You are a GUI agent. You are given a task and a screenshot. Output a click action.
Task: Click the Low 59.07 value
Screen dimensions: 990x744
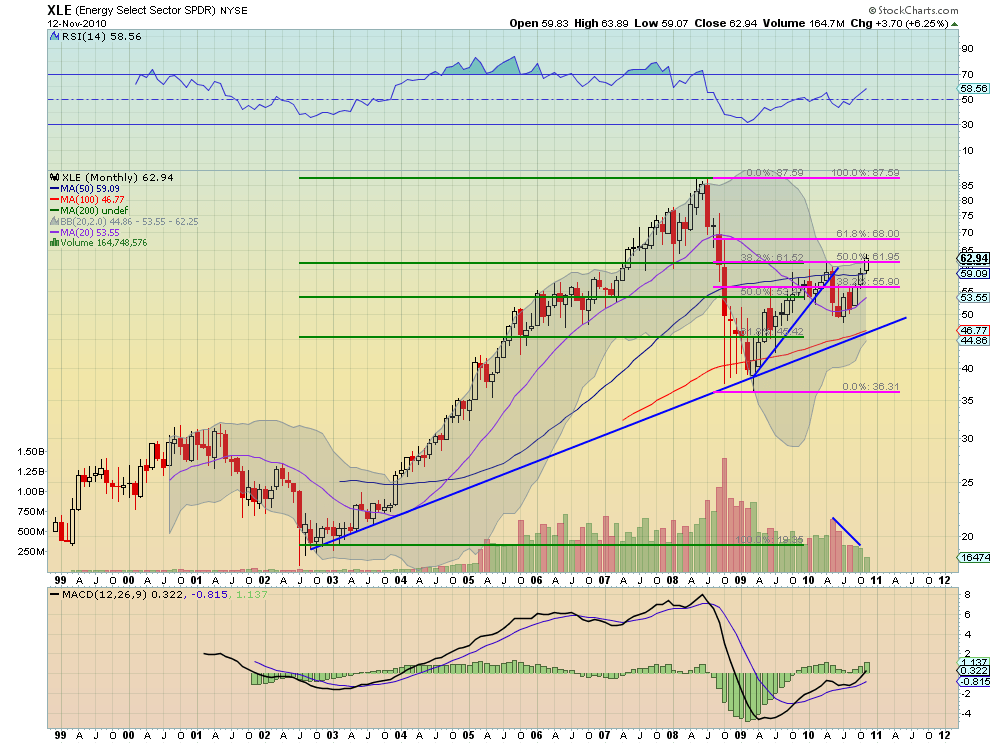click(661, 23)
